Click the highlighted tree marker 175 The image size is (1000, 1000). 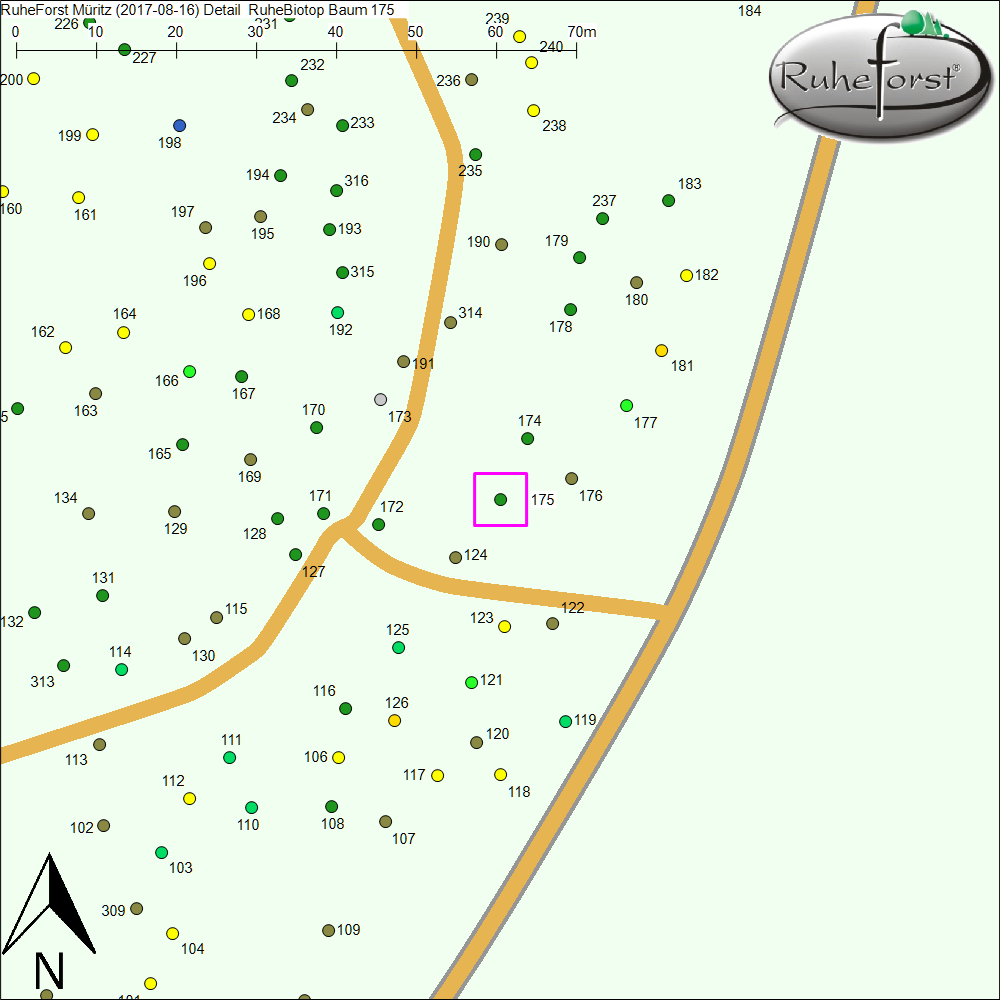pyautogui.click(x=500, y=499)
